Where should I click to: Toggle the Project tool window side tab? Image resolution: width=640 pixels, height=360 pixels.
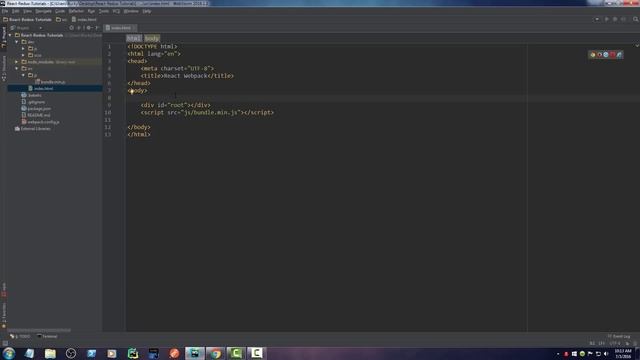pyautogui.click(x=4, y=37)
